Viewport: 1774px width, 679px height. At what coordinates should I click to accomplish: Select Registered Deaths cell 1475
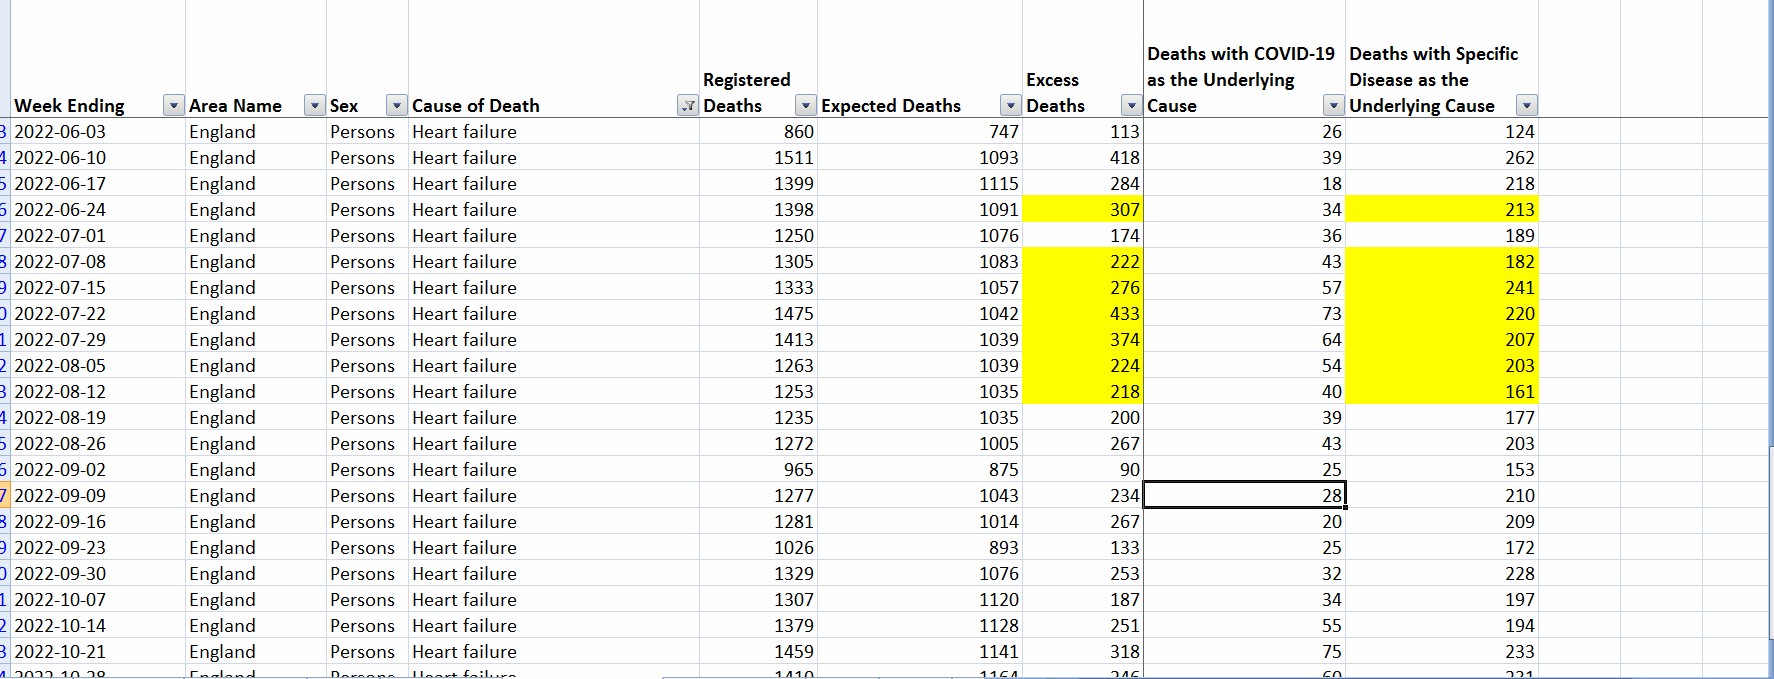coord(759,313)
